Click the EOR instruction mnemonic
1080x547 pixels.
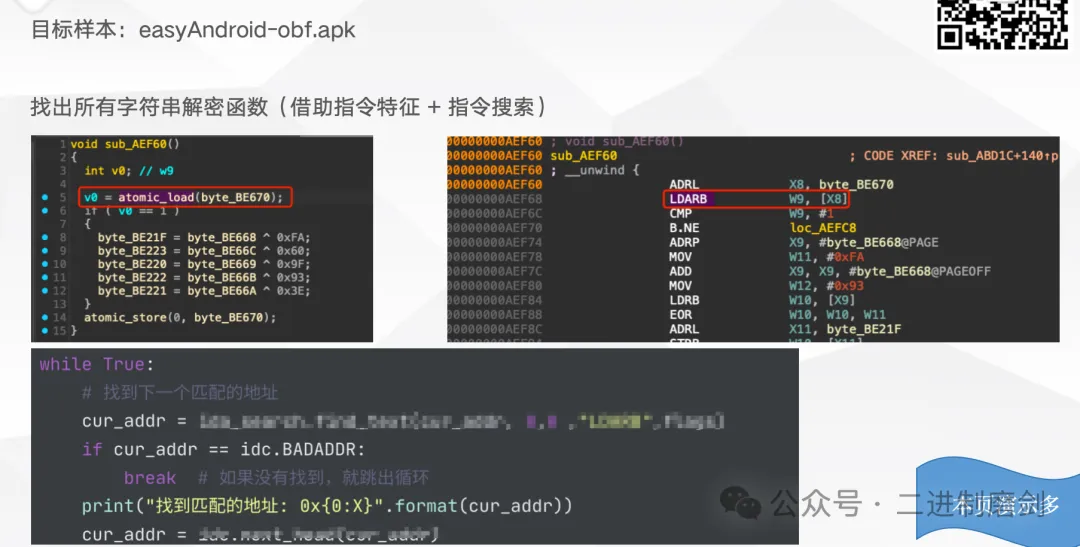coord(681,315)
